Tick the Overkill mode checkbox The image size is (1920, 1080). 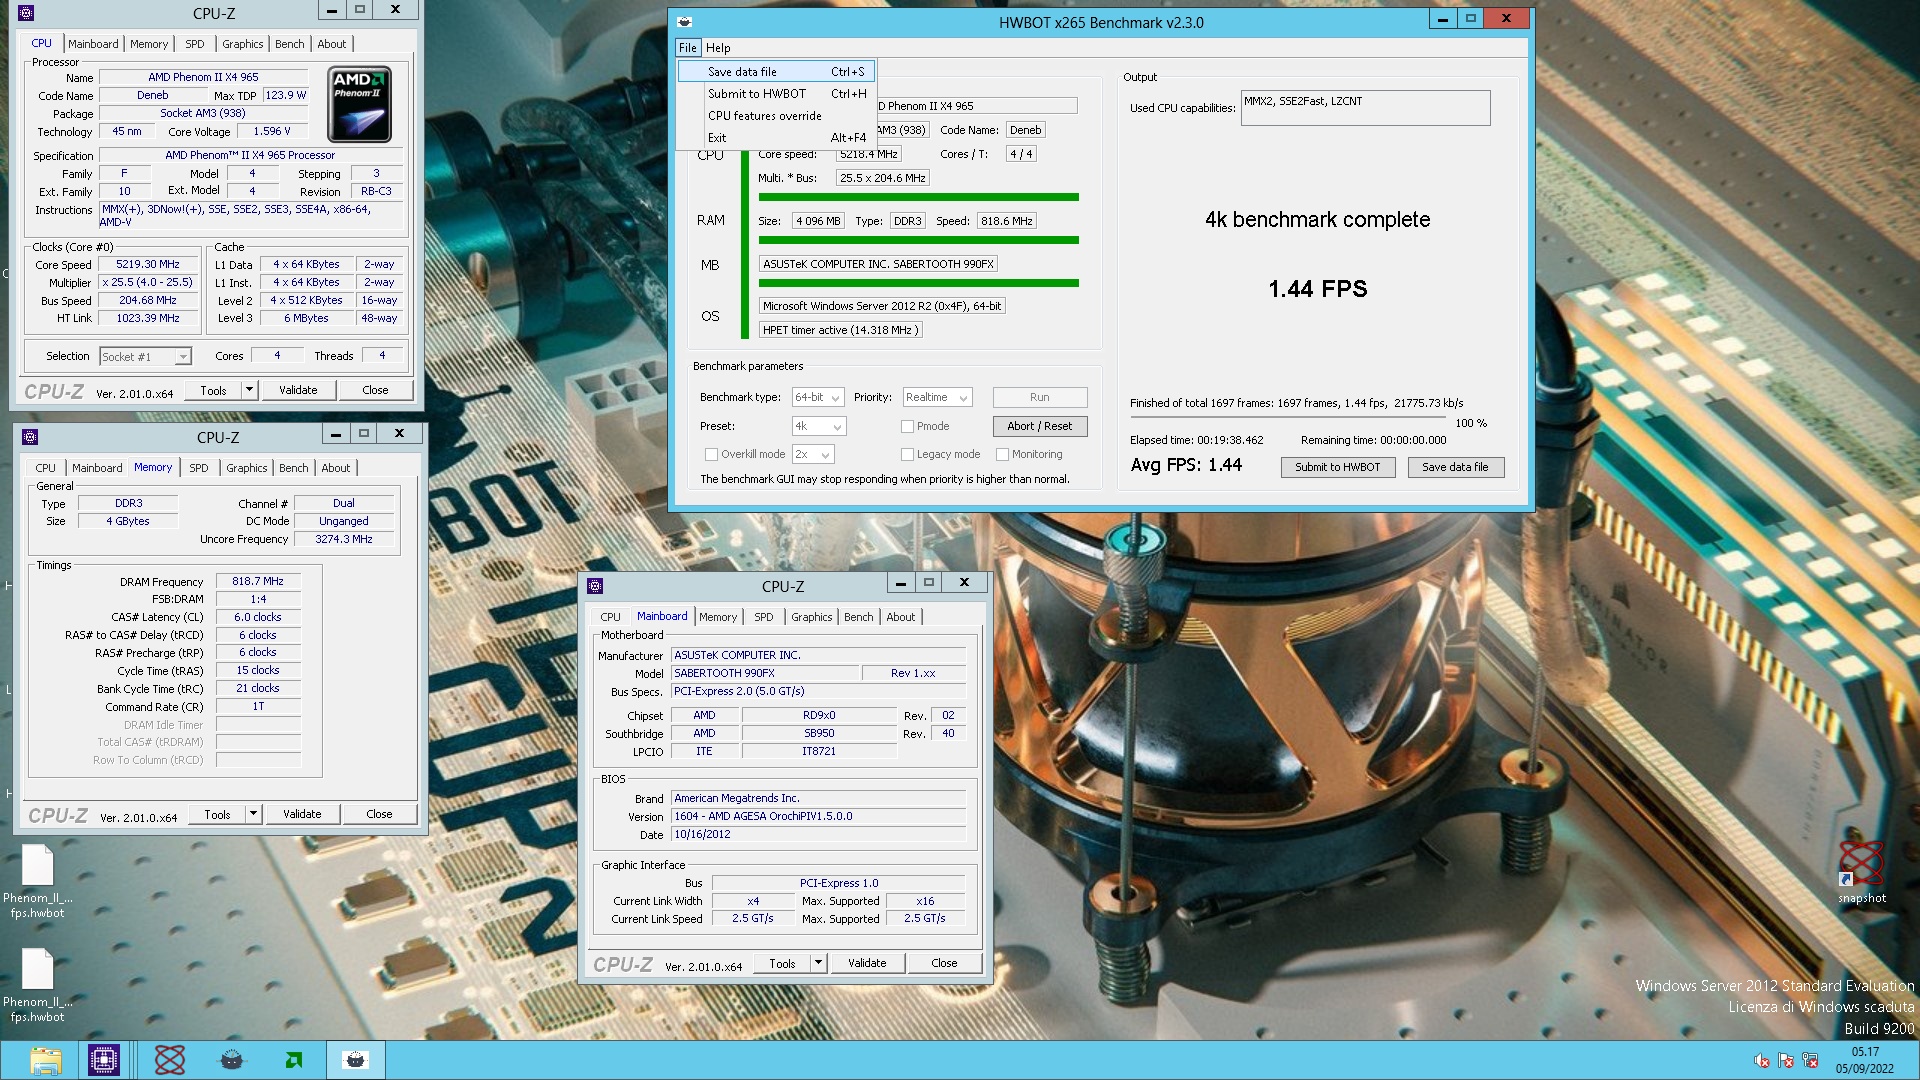711,454
